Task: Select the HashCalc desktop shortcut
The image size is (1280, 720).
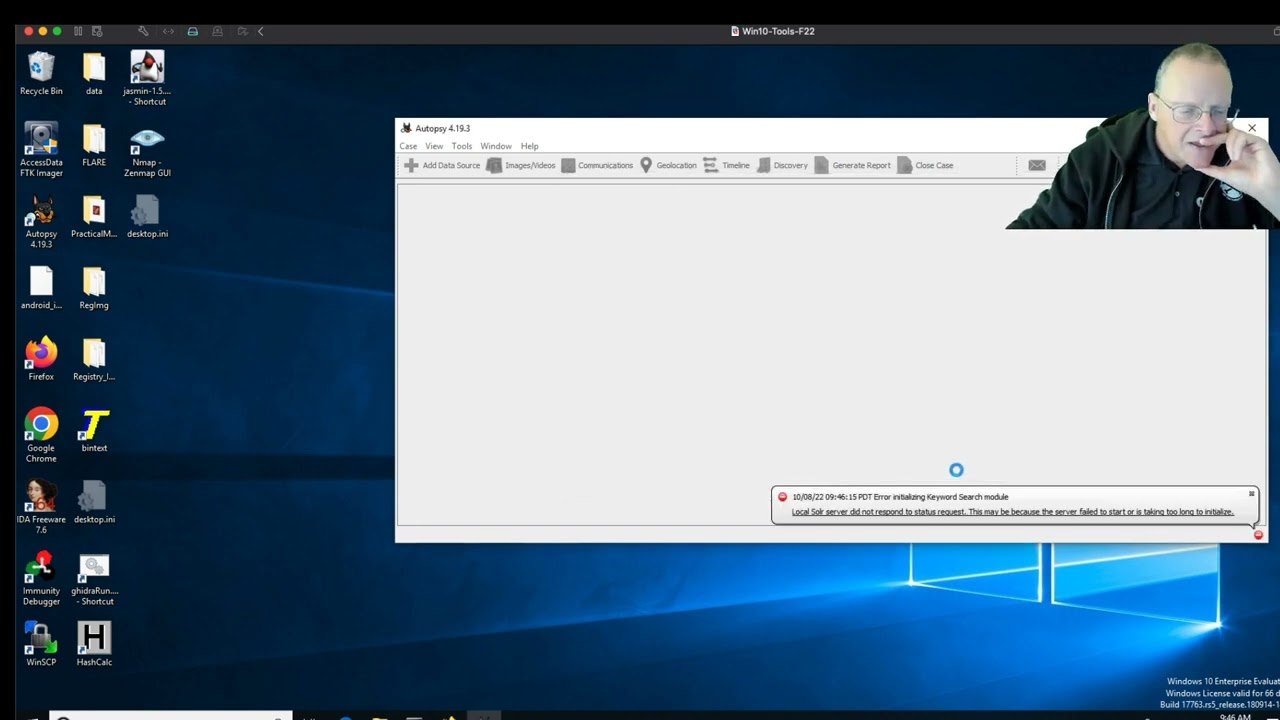Action: coord(94,645)
